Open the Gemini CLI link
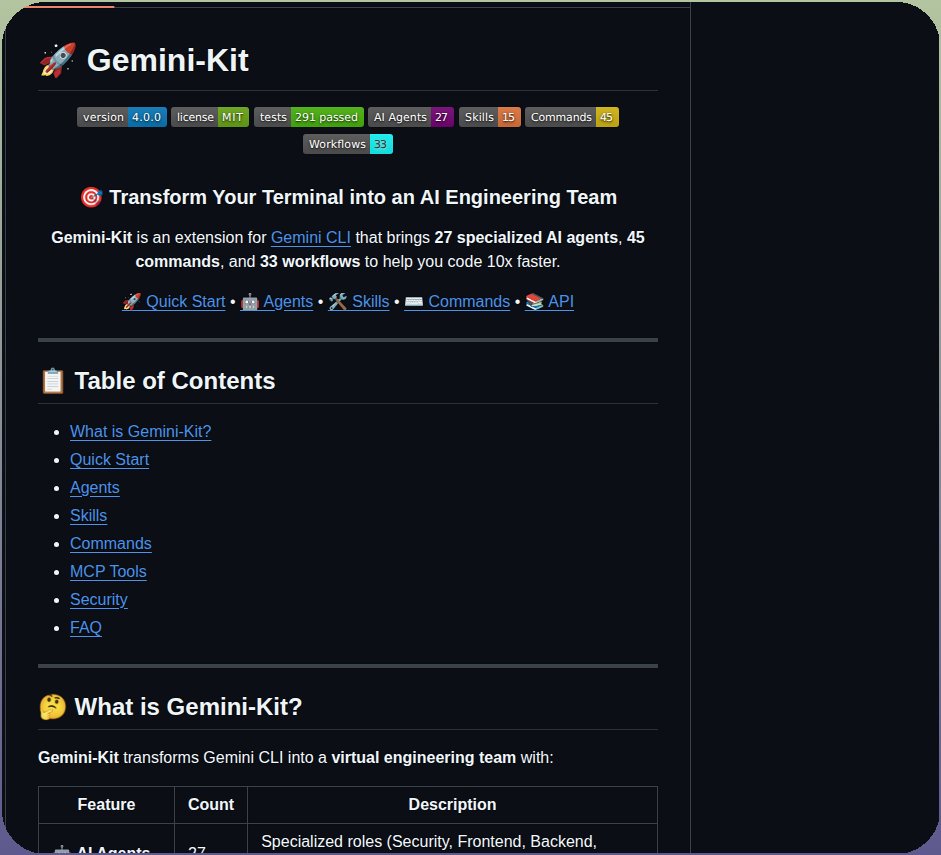This screenshot has height=855, width=941. [x=310, y=238]
